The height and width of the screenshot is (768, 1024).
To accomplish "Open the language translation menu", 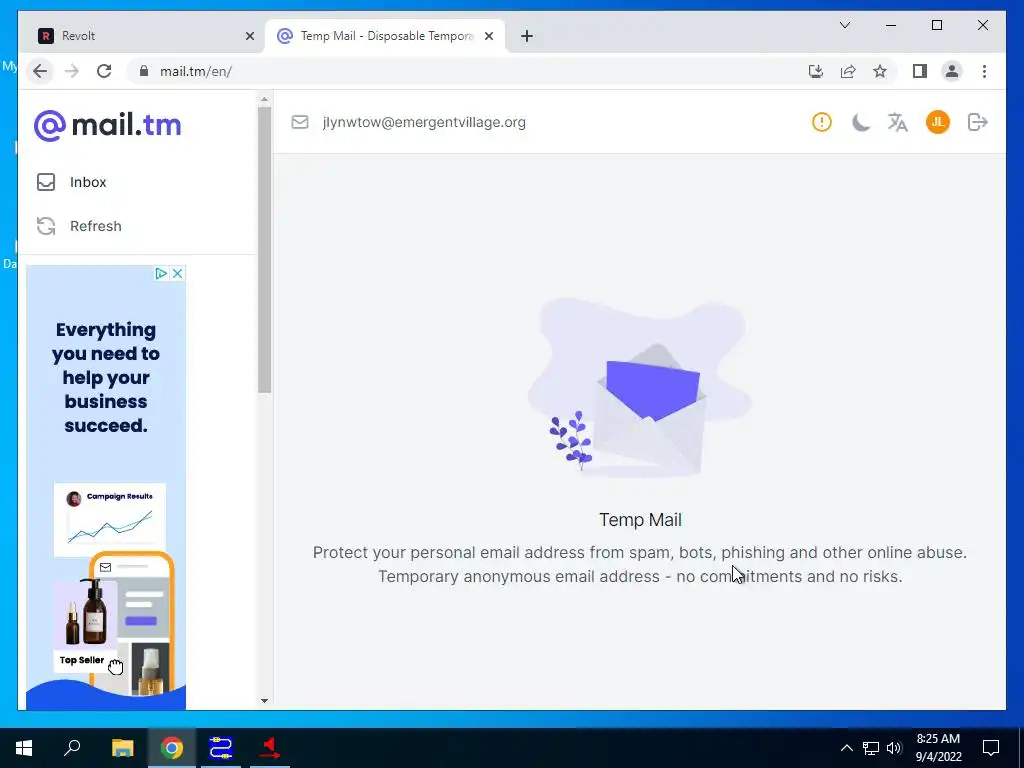I will pos(897,122).
